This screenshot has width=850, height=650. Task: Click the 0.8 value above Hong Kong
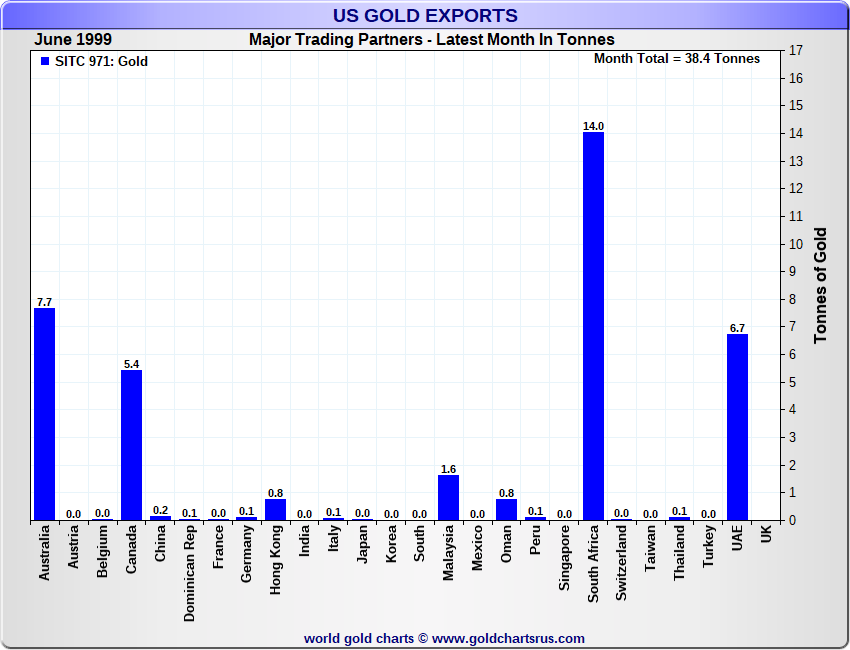tap(275, 493)
